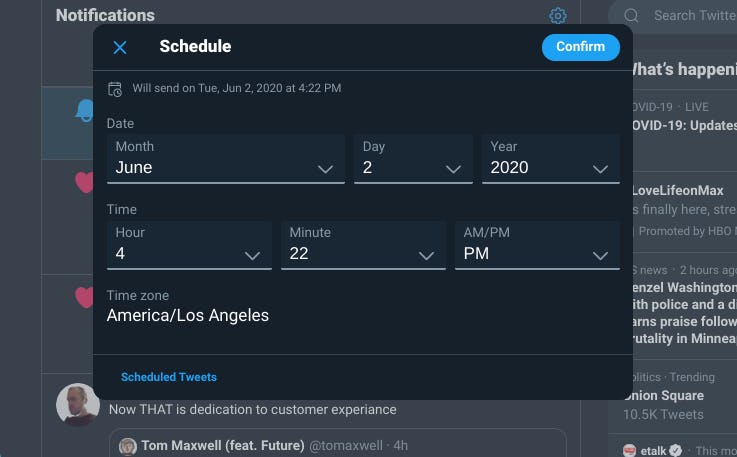This screenshot has height=457, width=737.
Task: Click the Search Twitter input field
Action: 692,15
